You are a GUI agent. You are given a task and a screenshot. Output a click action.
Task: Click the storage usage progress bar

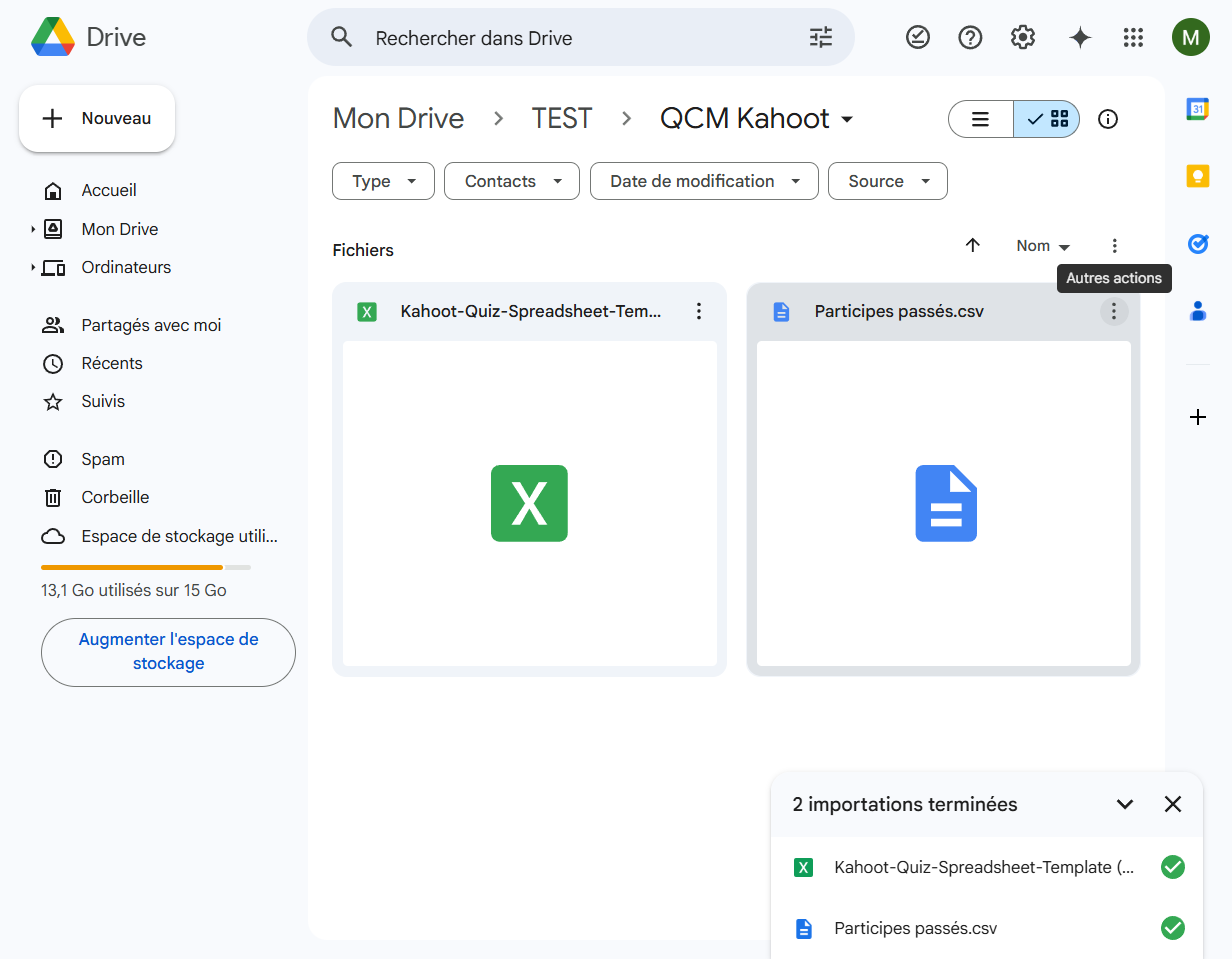click(146, 567)
